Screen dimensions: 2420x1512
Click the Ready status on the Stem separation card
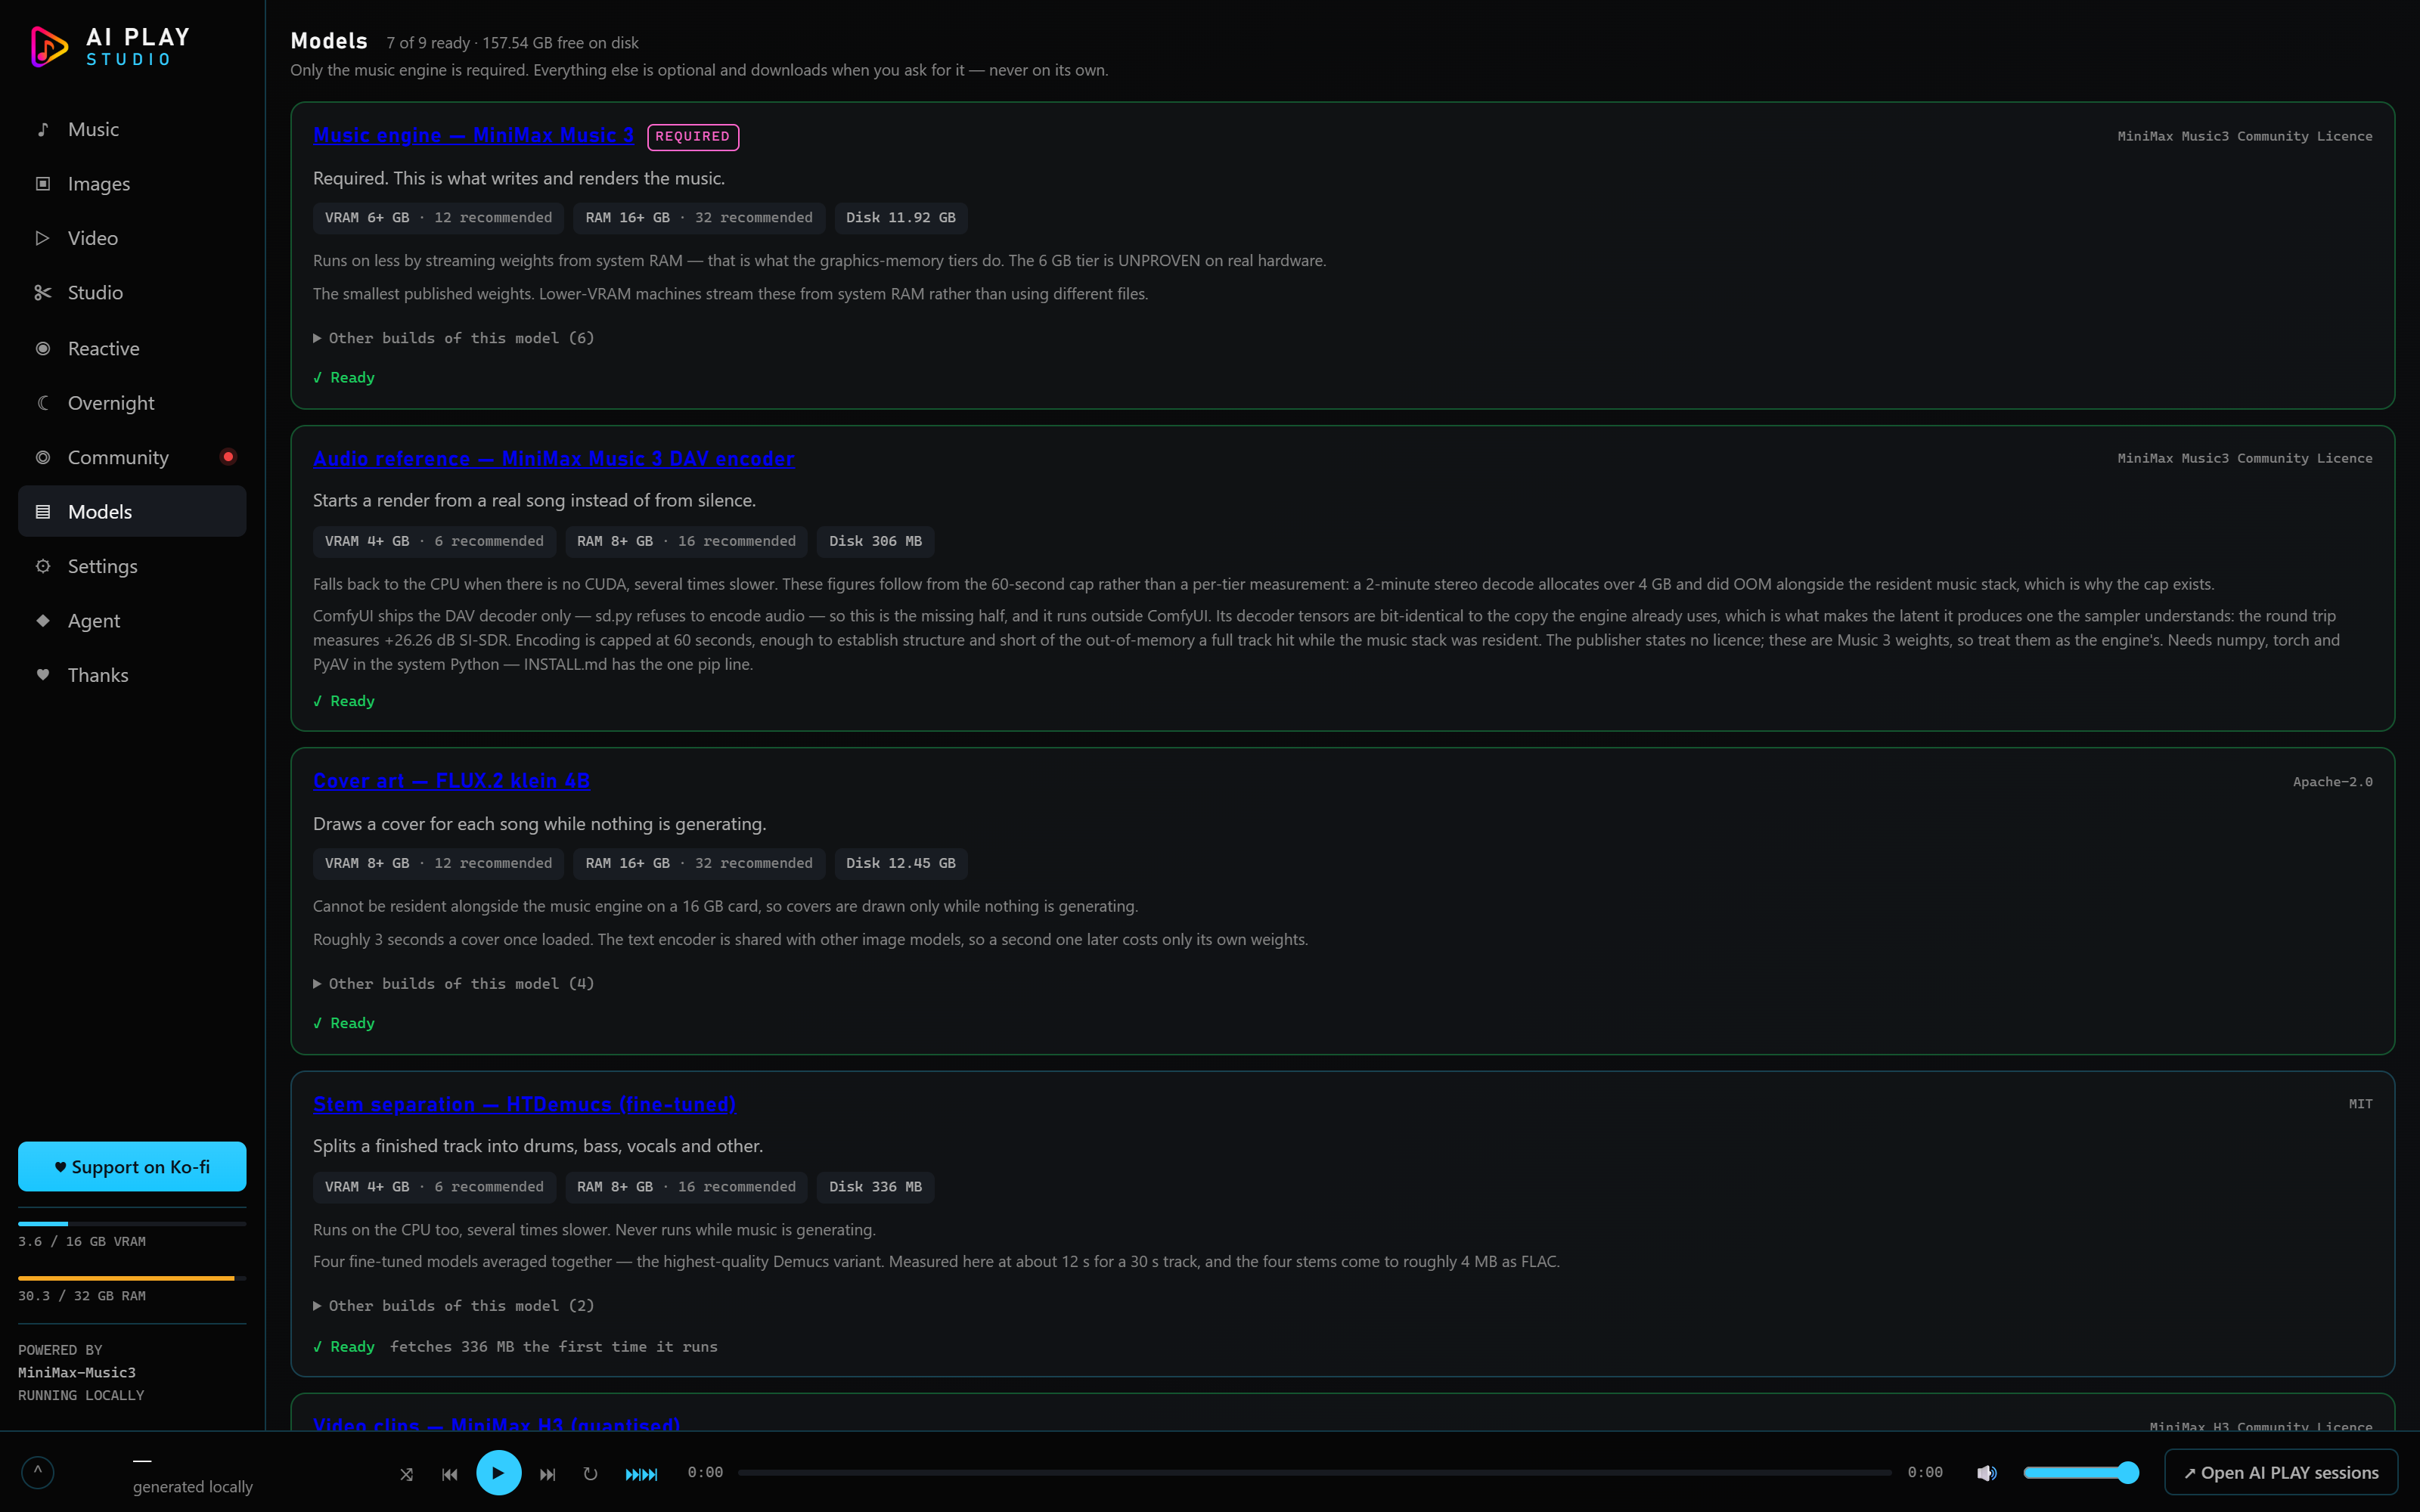click(344, 1347)
